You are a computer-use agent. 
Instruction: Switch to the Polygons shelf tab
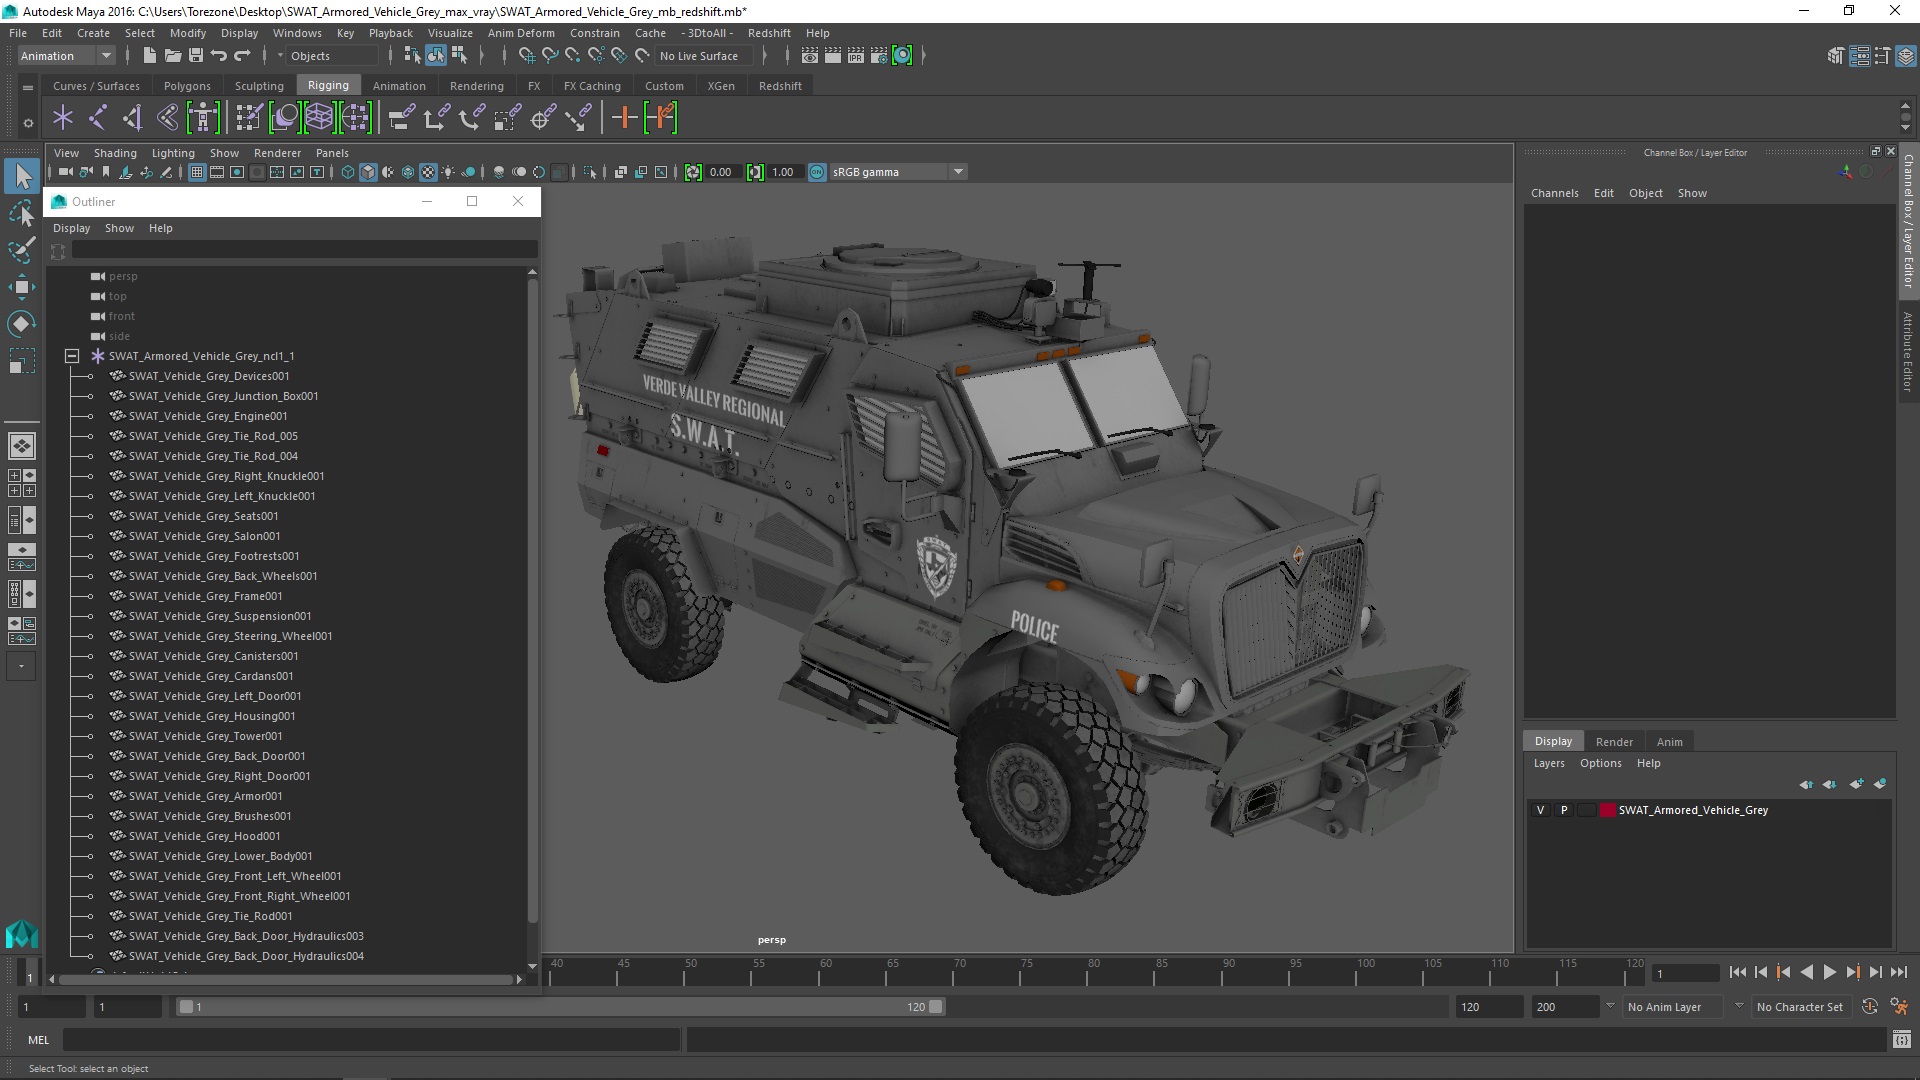(187, 86)
